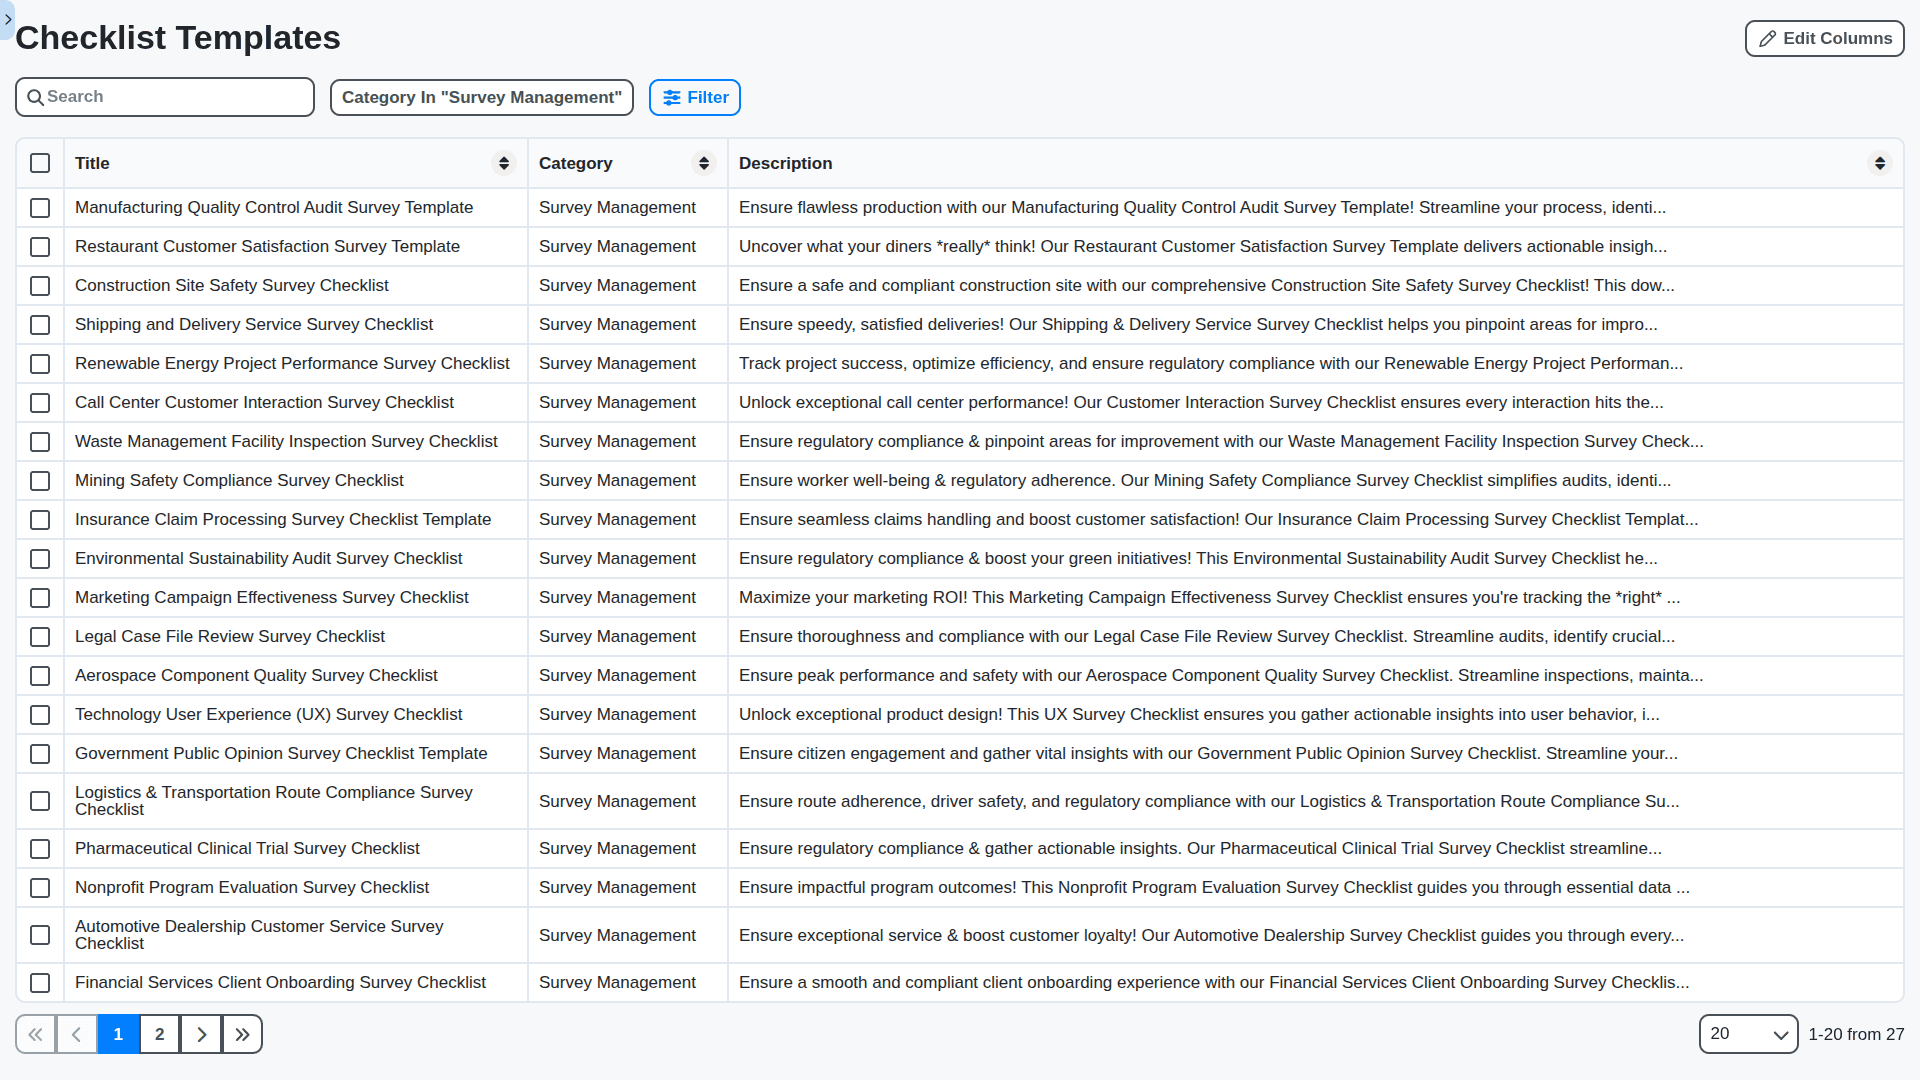Toggle the select-all checkbox in the header
Image resolution: width=1920 pixels, height=1080 pixels.
tap(40, 163)
